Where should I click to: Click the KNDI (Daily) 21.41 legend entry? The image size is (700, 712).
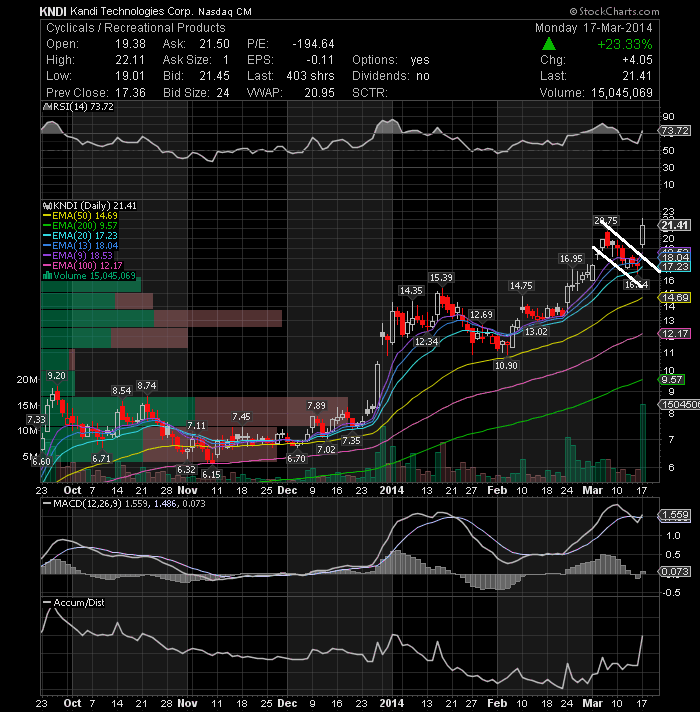(x=94, y=206)
